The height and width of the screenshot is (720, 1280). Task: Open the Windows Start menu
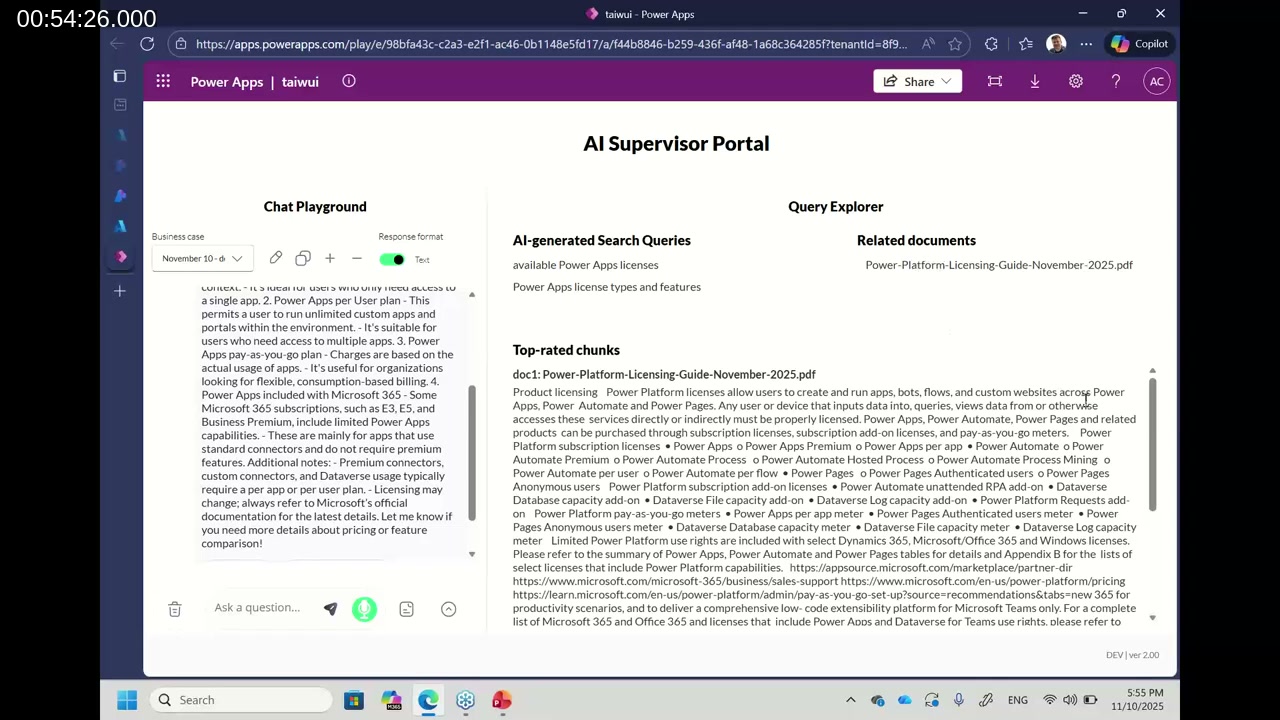[x=127, y=700]
